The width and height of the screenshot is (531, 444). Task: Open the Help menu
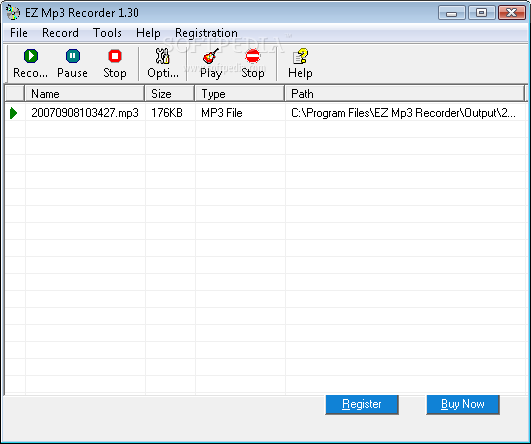pos(148,33)
